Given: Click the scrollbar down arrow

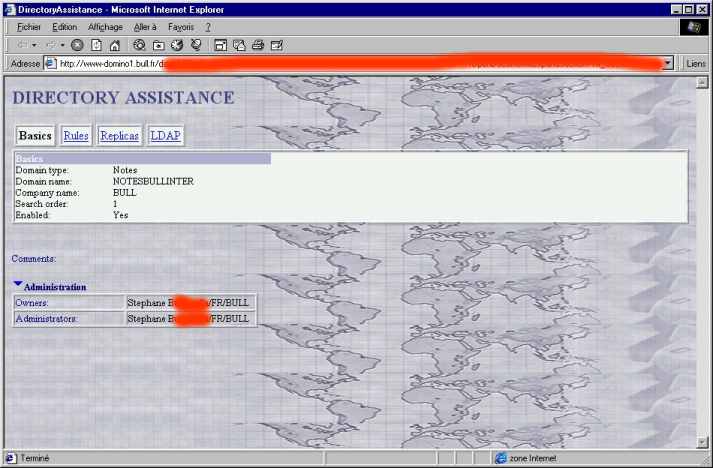Looking at the screenshot, I should (x=702, y=442).
